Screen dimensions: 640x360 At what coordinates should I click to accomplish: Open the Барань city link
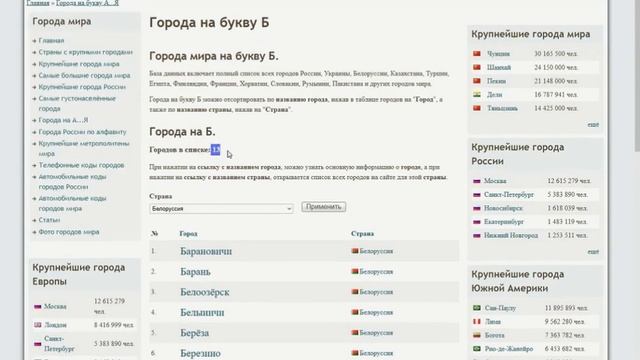pyautogui.click(x=195, y=272)
